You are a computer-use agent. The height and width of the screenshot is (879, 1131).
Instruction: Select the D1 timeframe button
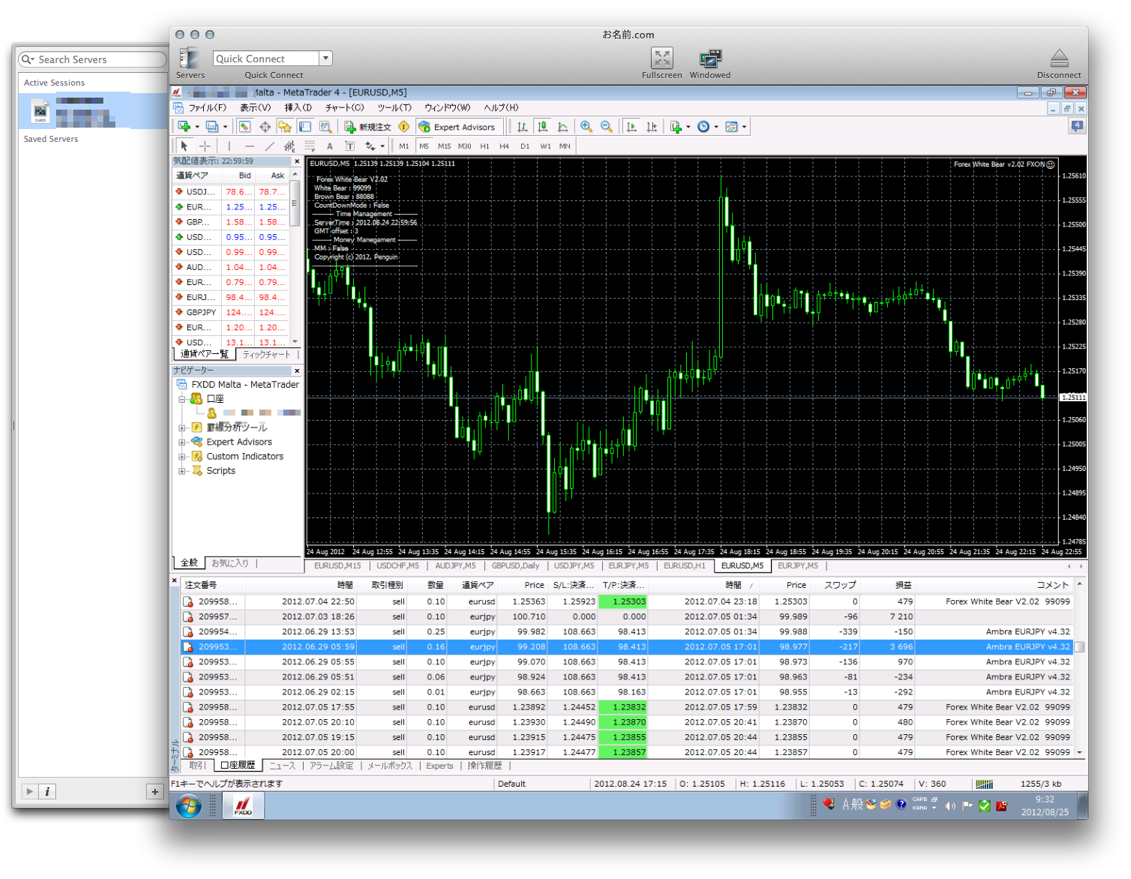pyautogui.click(x=524, y=146)
